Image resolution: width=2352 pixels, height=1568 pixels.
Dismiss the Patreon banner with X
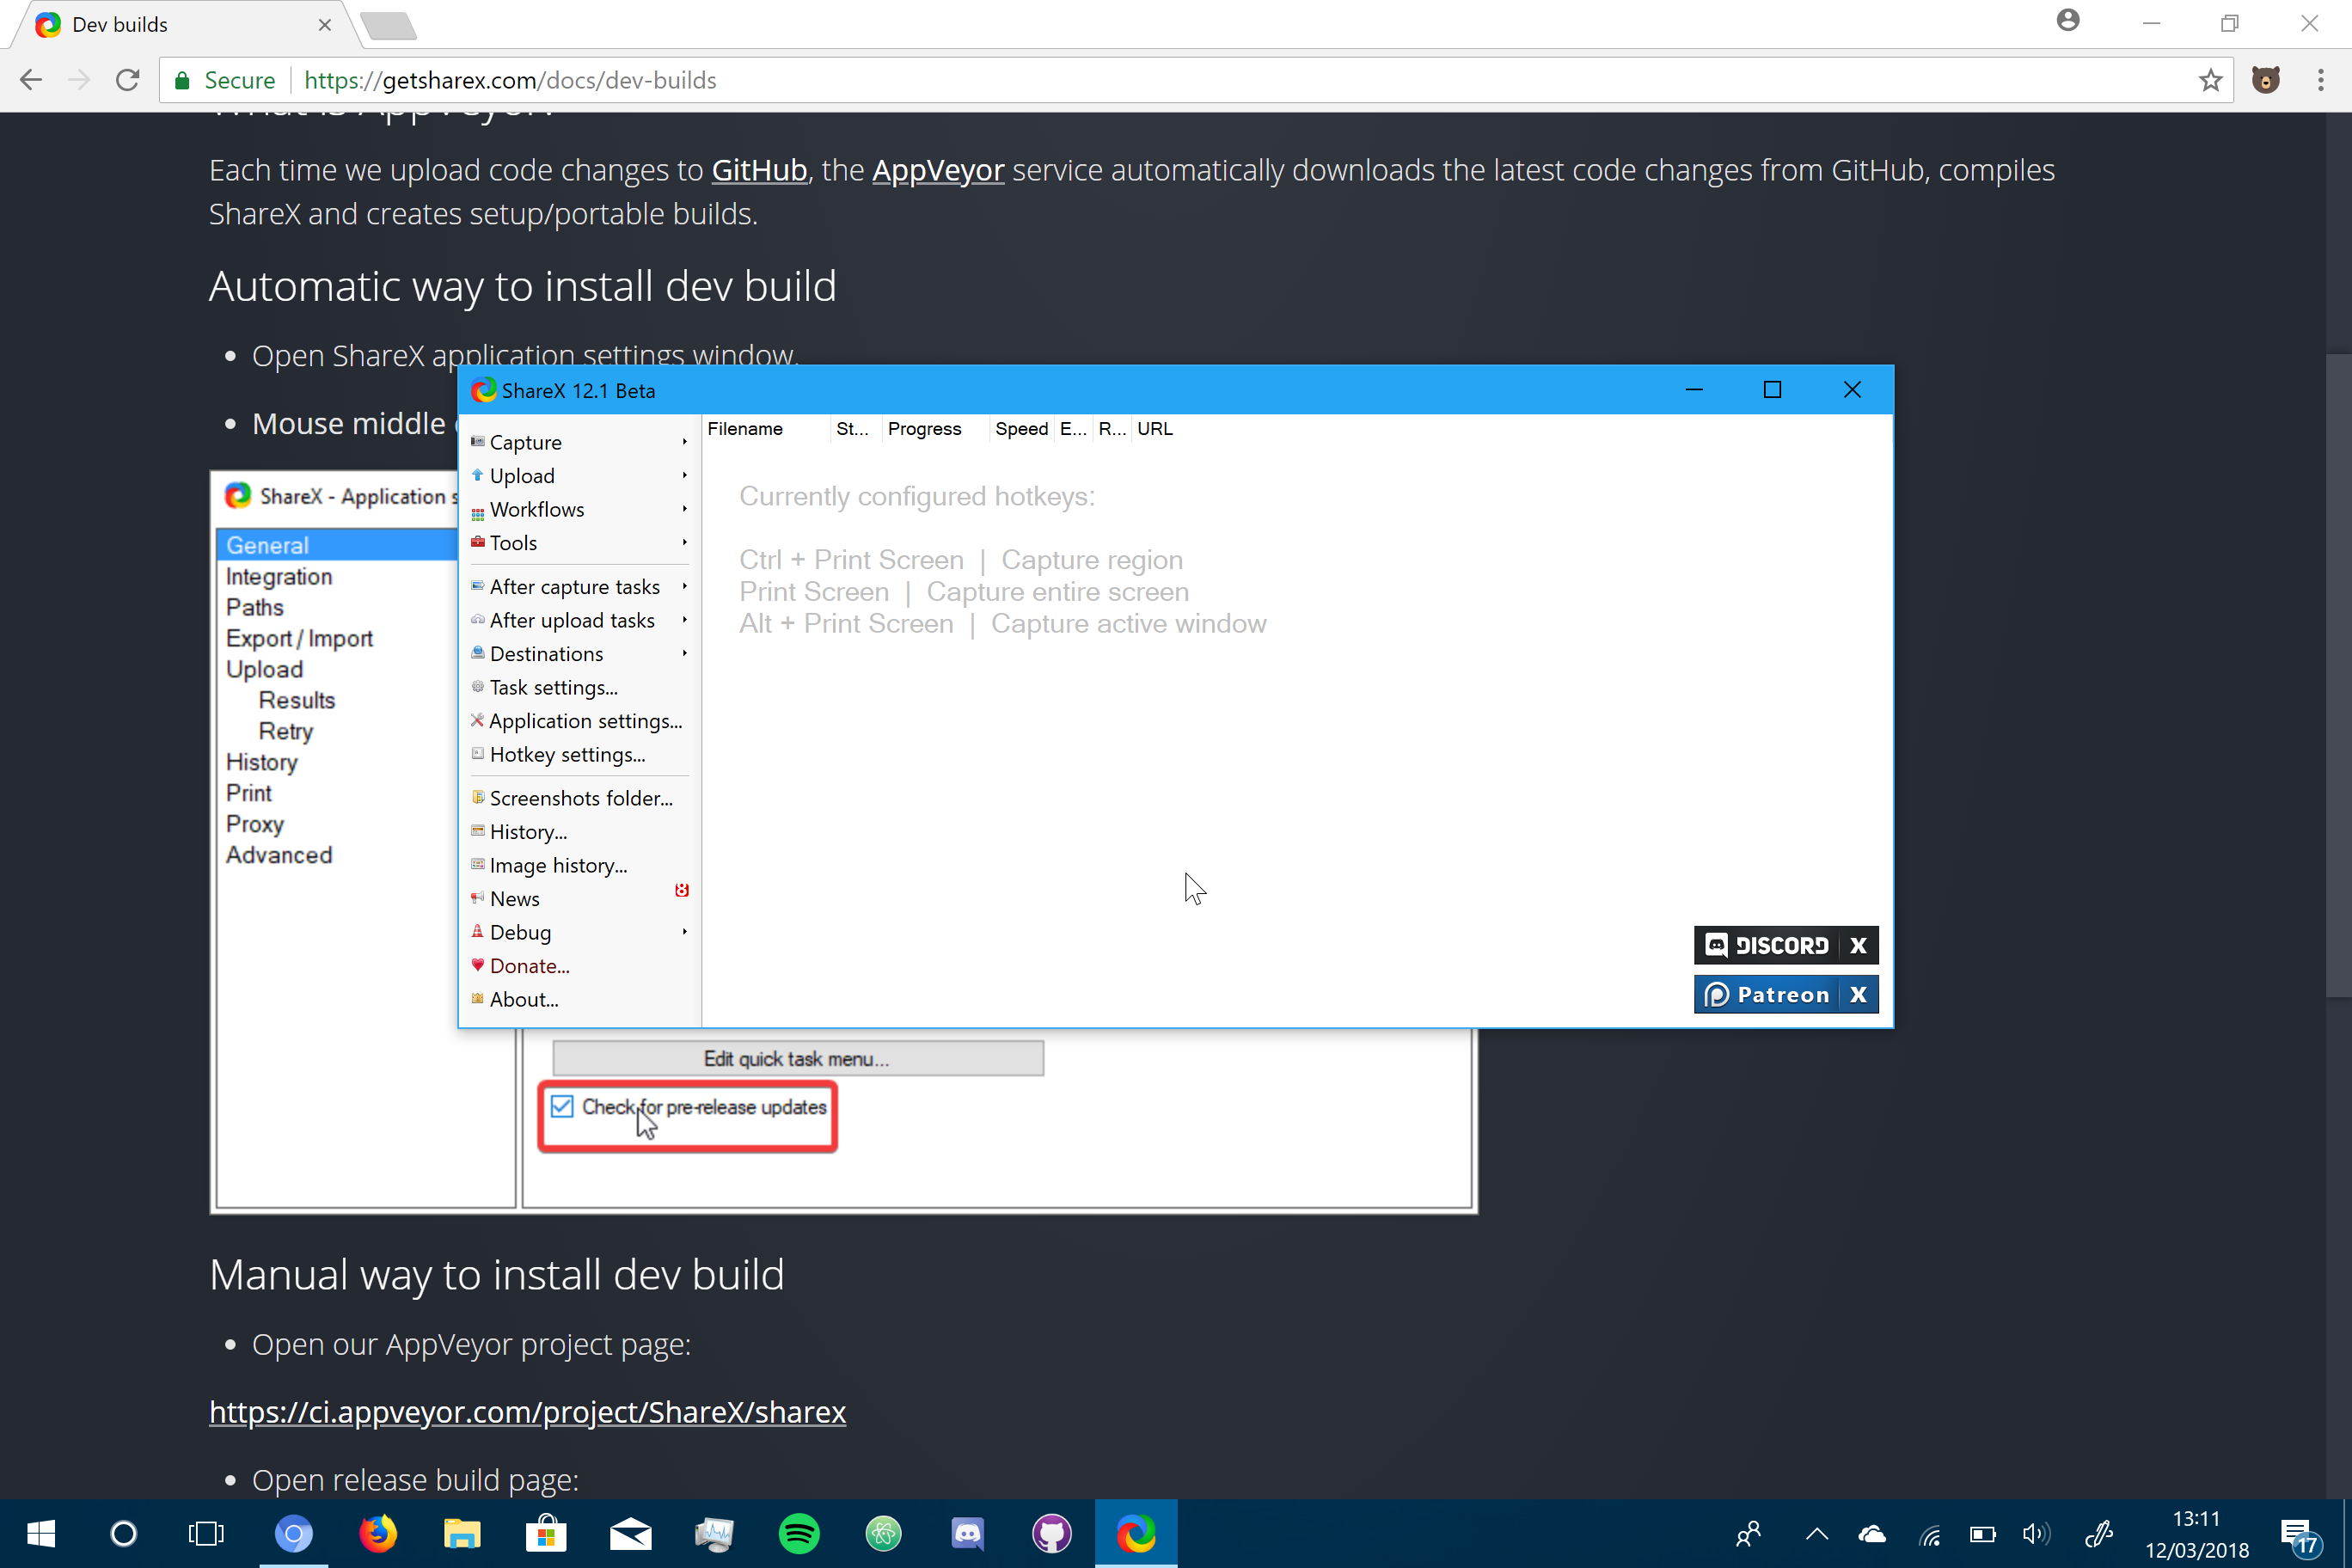pyautogui.click(x=1858, y=995)
